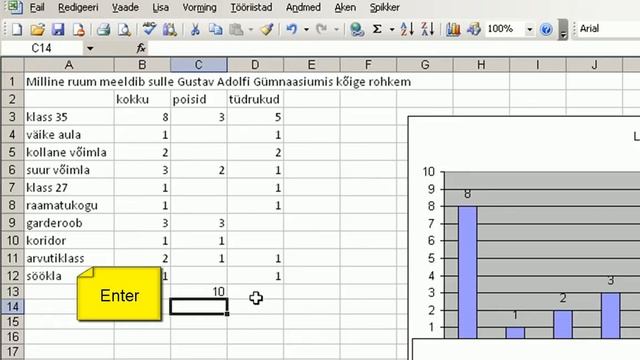Click header cell 'tüdrukud'
This screenshot has width=640, height=360.
(255, 100)
